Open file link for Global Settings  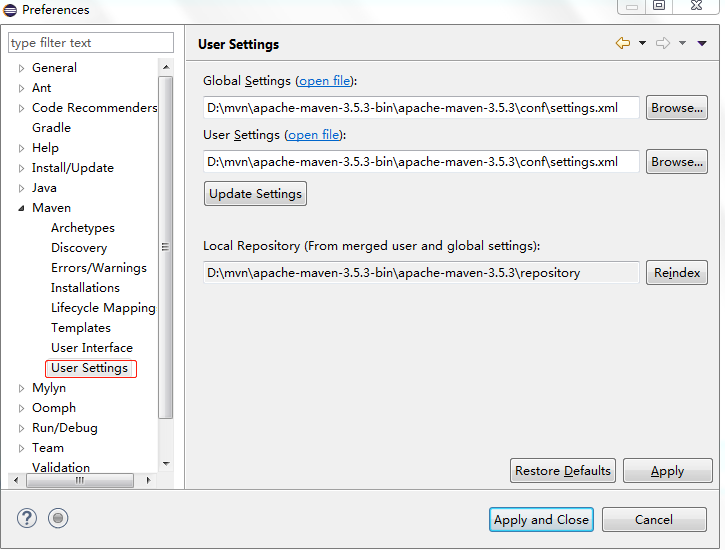point(325,81)
